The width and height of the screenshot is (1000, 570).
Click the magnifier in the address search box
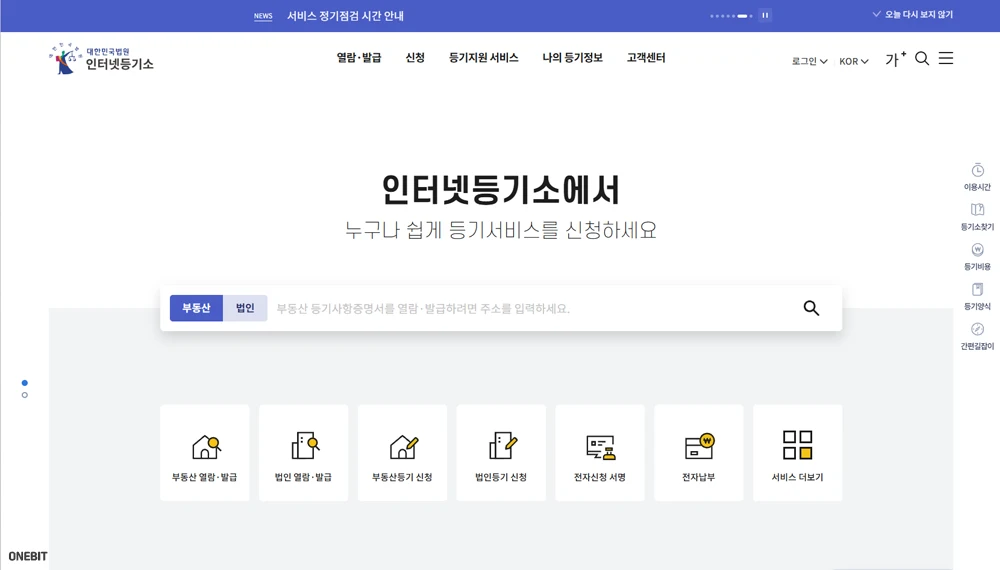[811, 308]
